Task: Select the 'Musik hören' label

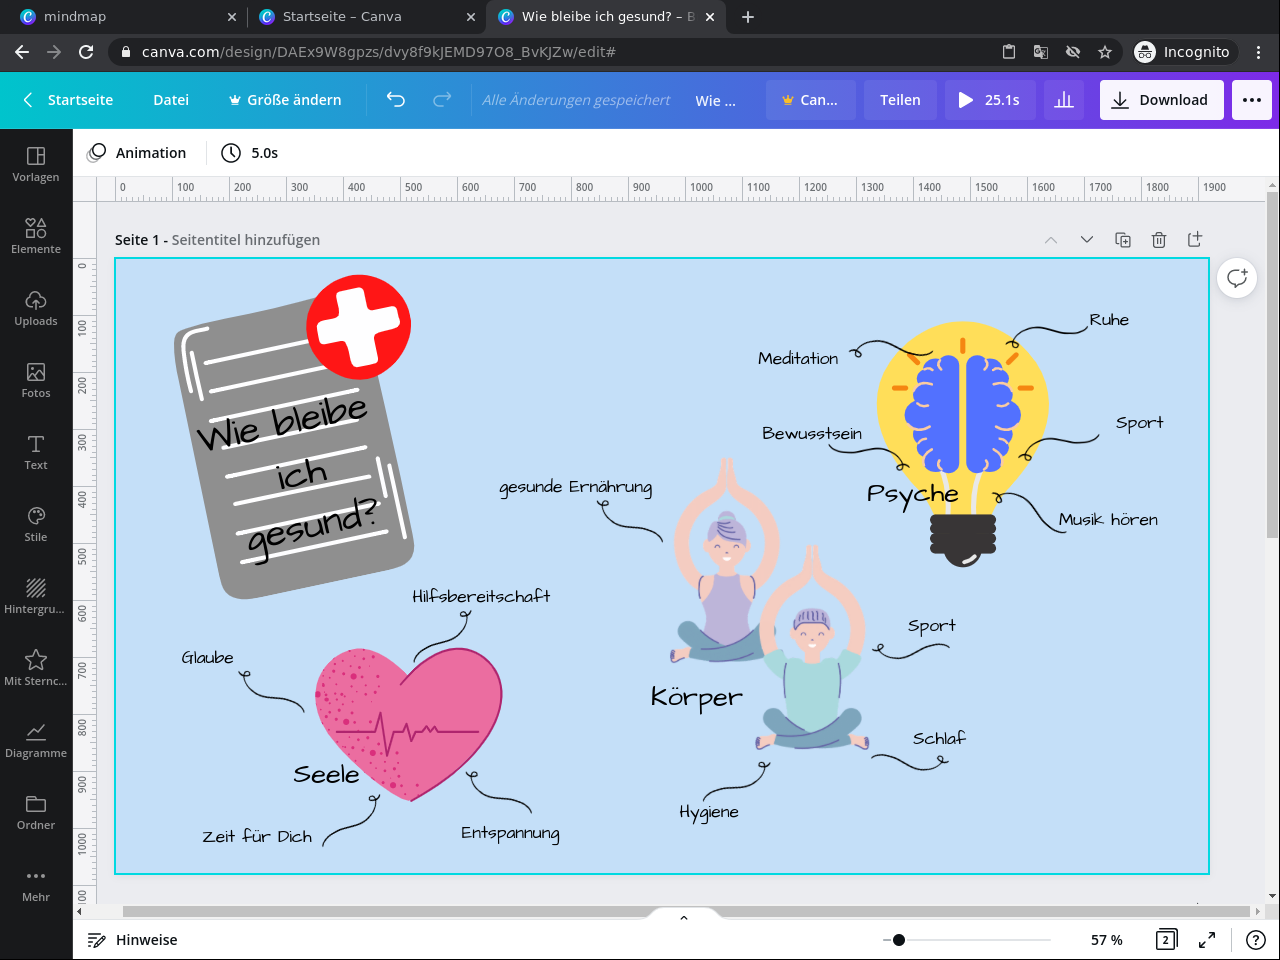Action: (1108, 519)
